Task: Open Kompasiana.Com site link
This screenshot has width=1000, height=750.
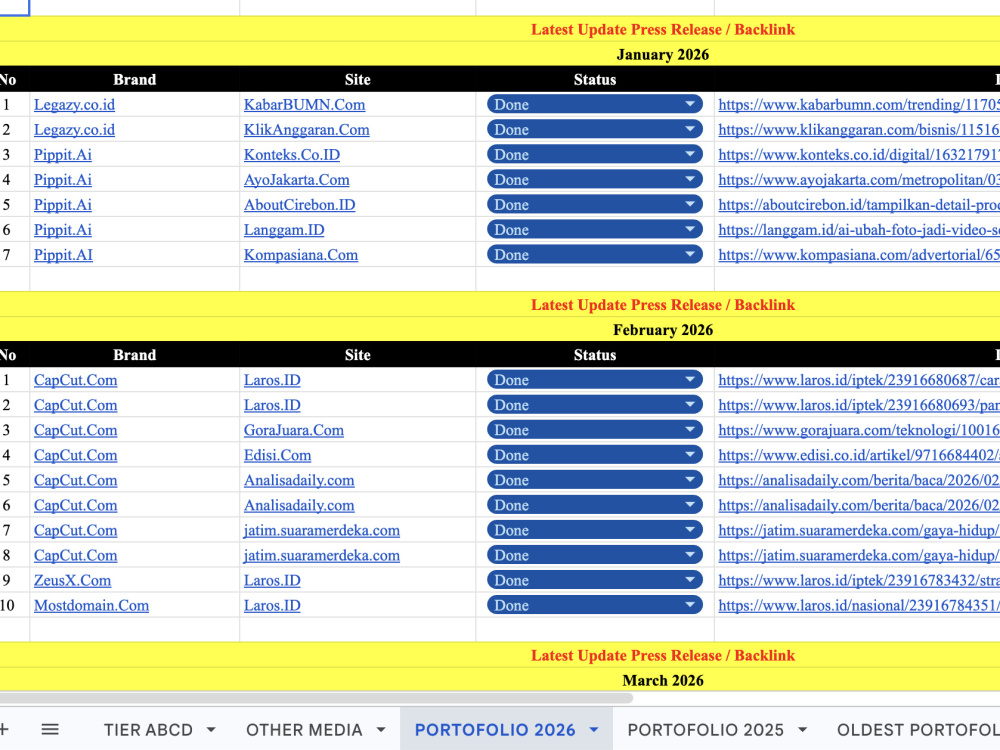Action: pos(300,255)
